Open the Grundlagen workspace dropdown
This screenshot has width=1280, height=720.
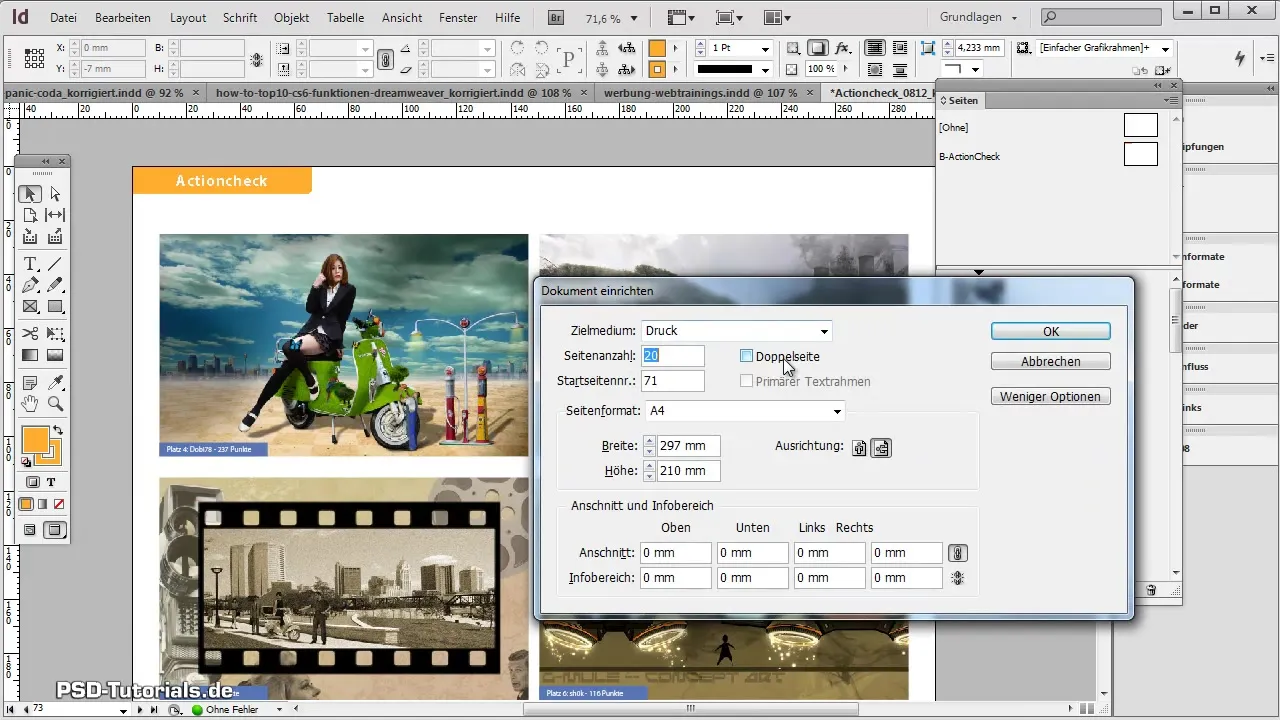pos(979,17)
